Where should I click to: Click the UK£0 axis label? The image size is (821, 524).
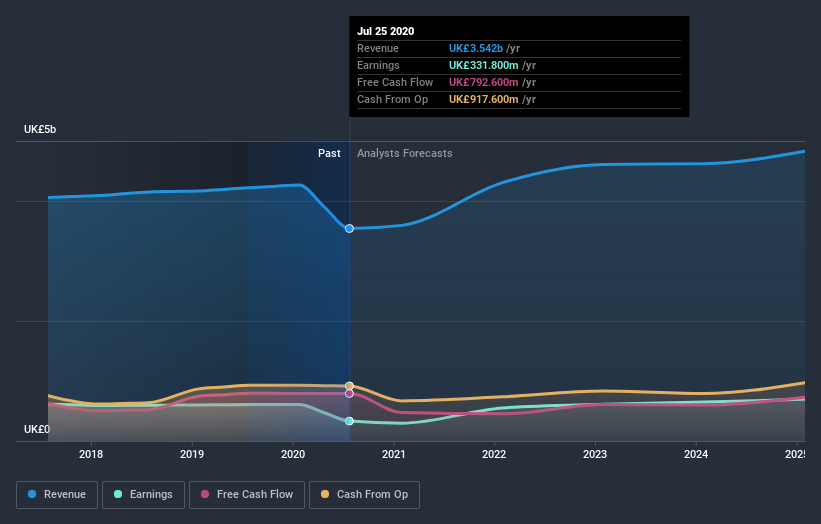click(37, 429)
